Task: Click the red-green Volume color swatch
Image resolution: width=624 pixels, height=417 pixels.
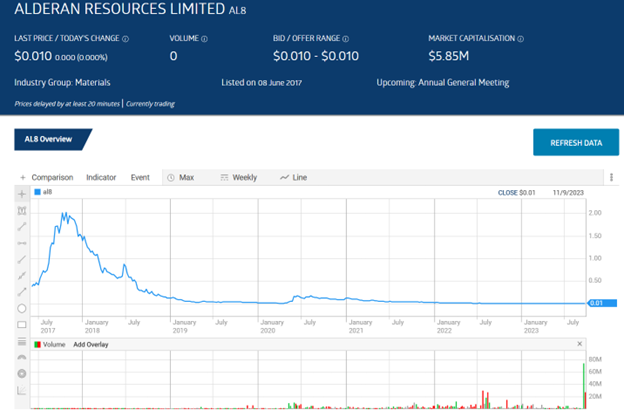Action: [x=37, y=345]
